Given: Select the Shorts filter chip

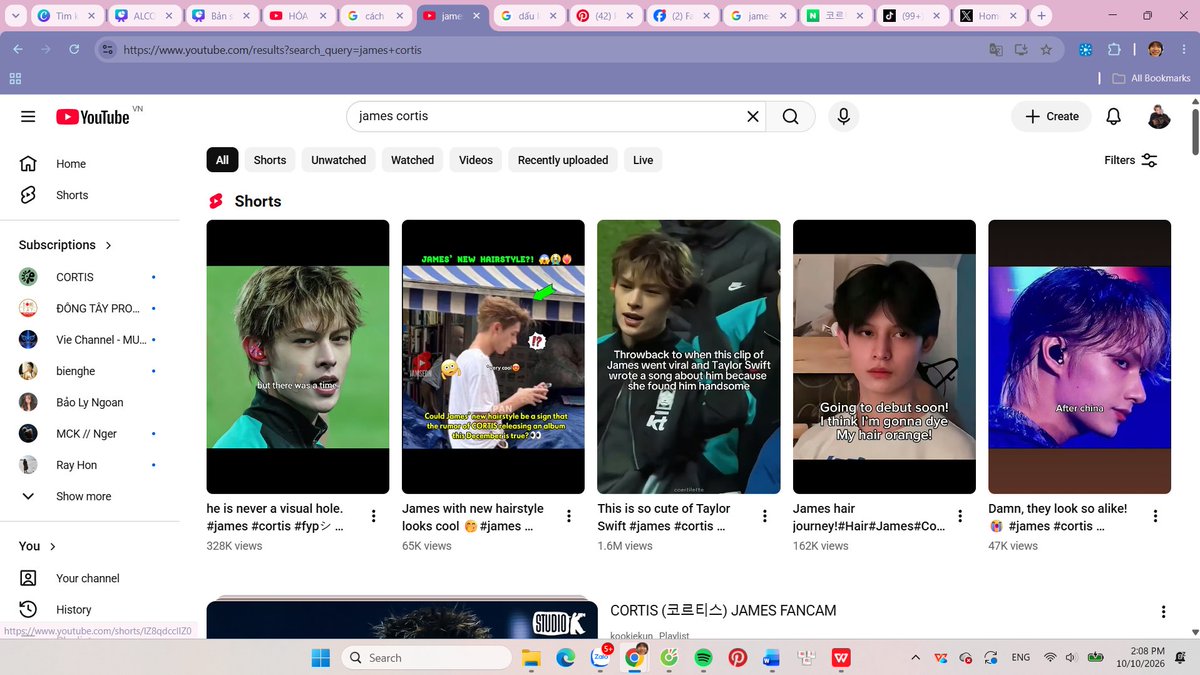Looking at the screenshot, I should (270, 160).
